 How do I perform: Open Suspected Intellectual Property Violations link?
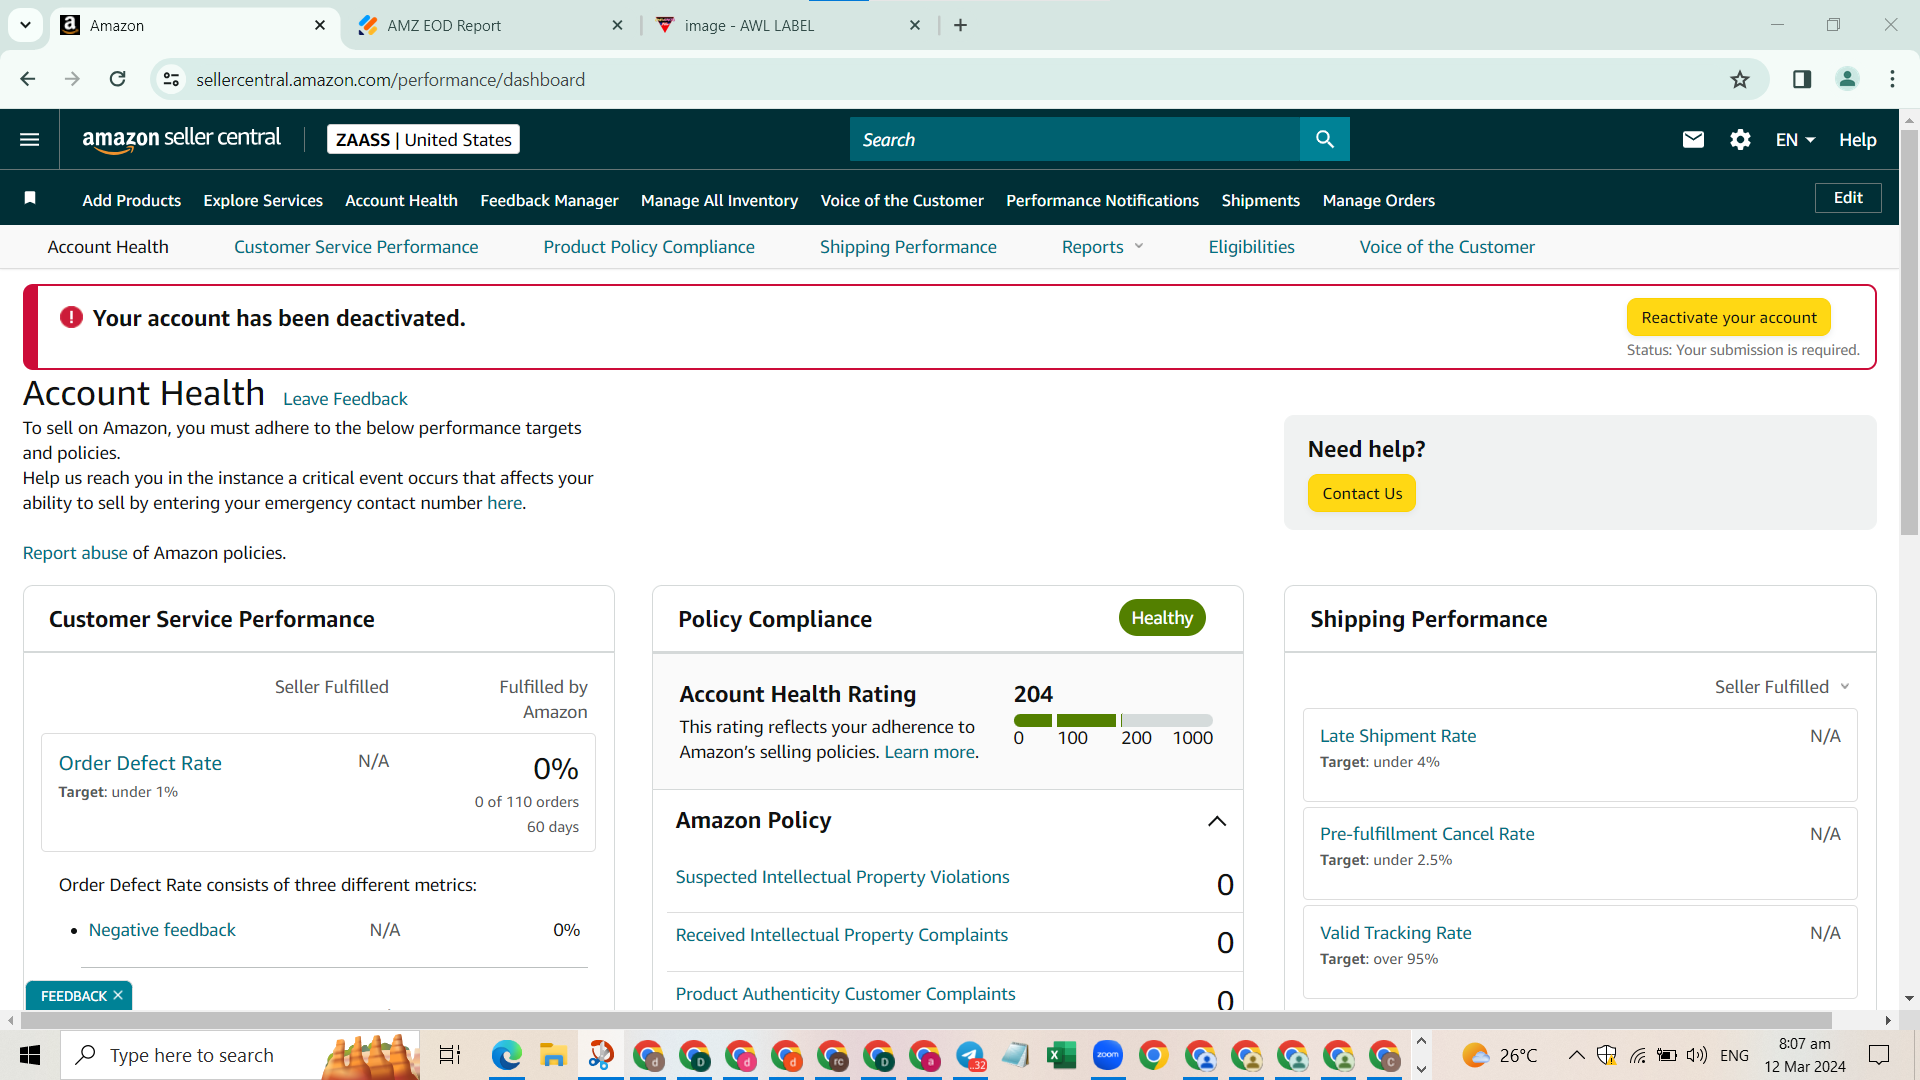click(842, 877)
